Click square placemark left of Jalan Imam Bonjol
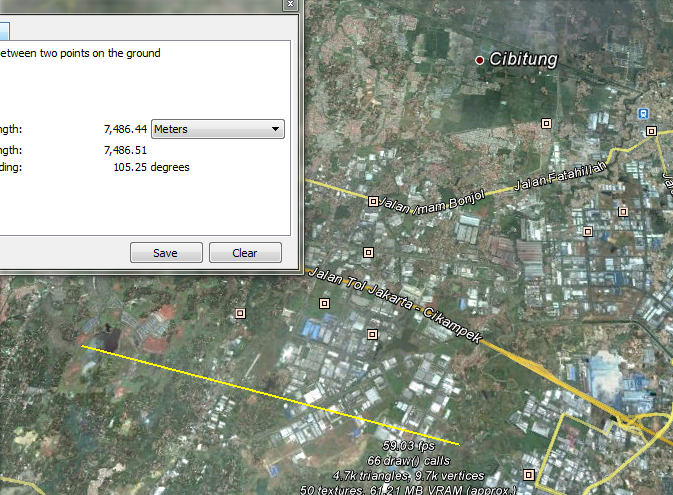673x495 pixels. point(373,201)
